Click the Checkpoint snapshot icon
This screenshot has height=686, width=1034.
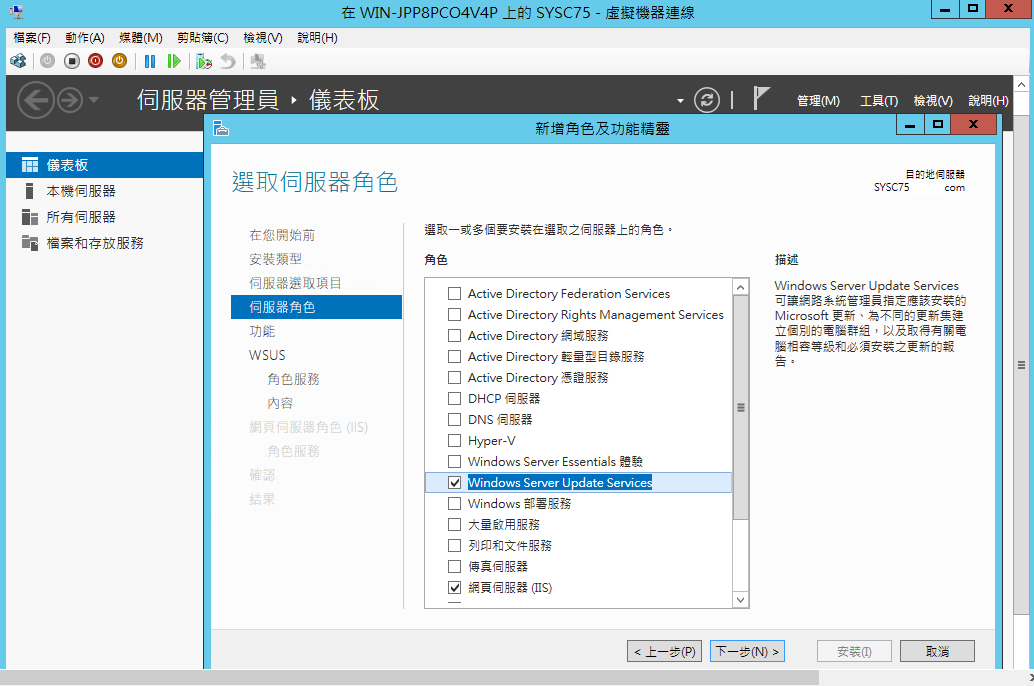[x=204, y=61]
